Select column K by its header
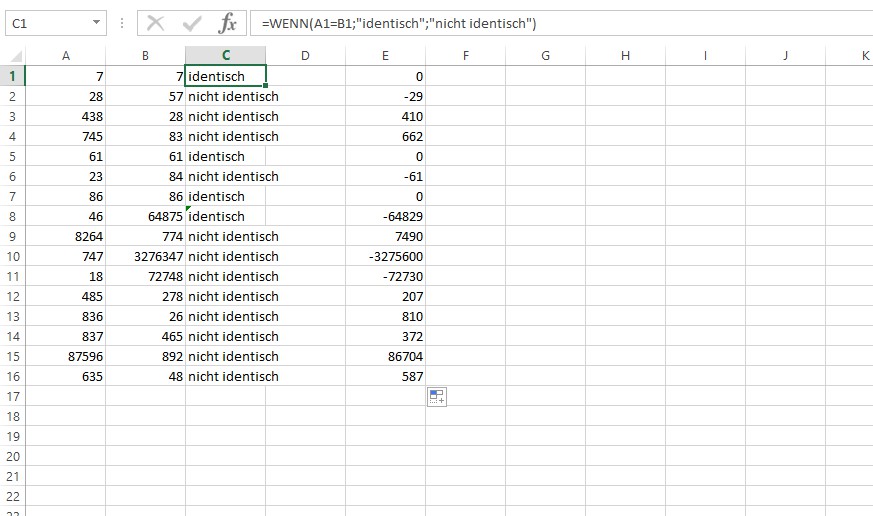This screenshot has height=516, width=873. [863, 56]
